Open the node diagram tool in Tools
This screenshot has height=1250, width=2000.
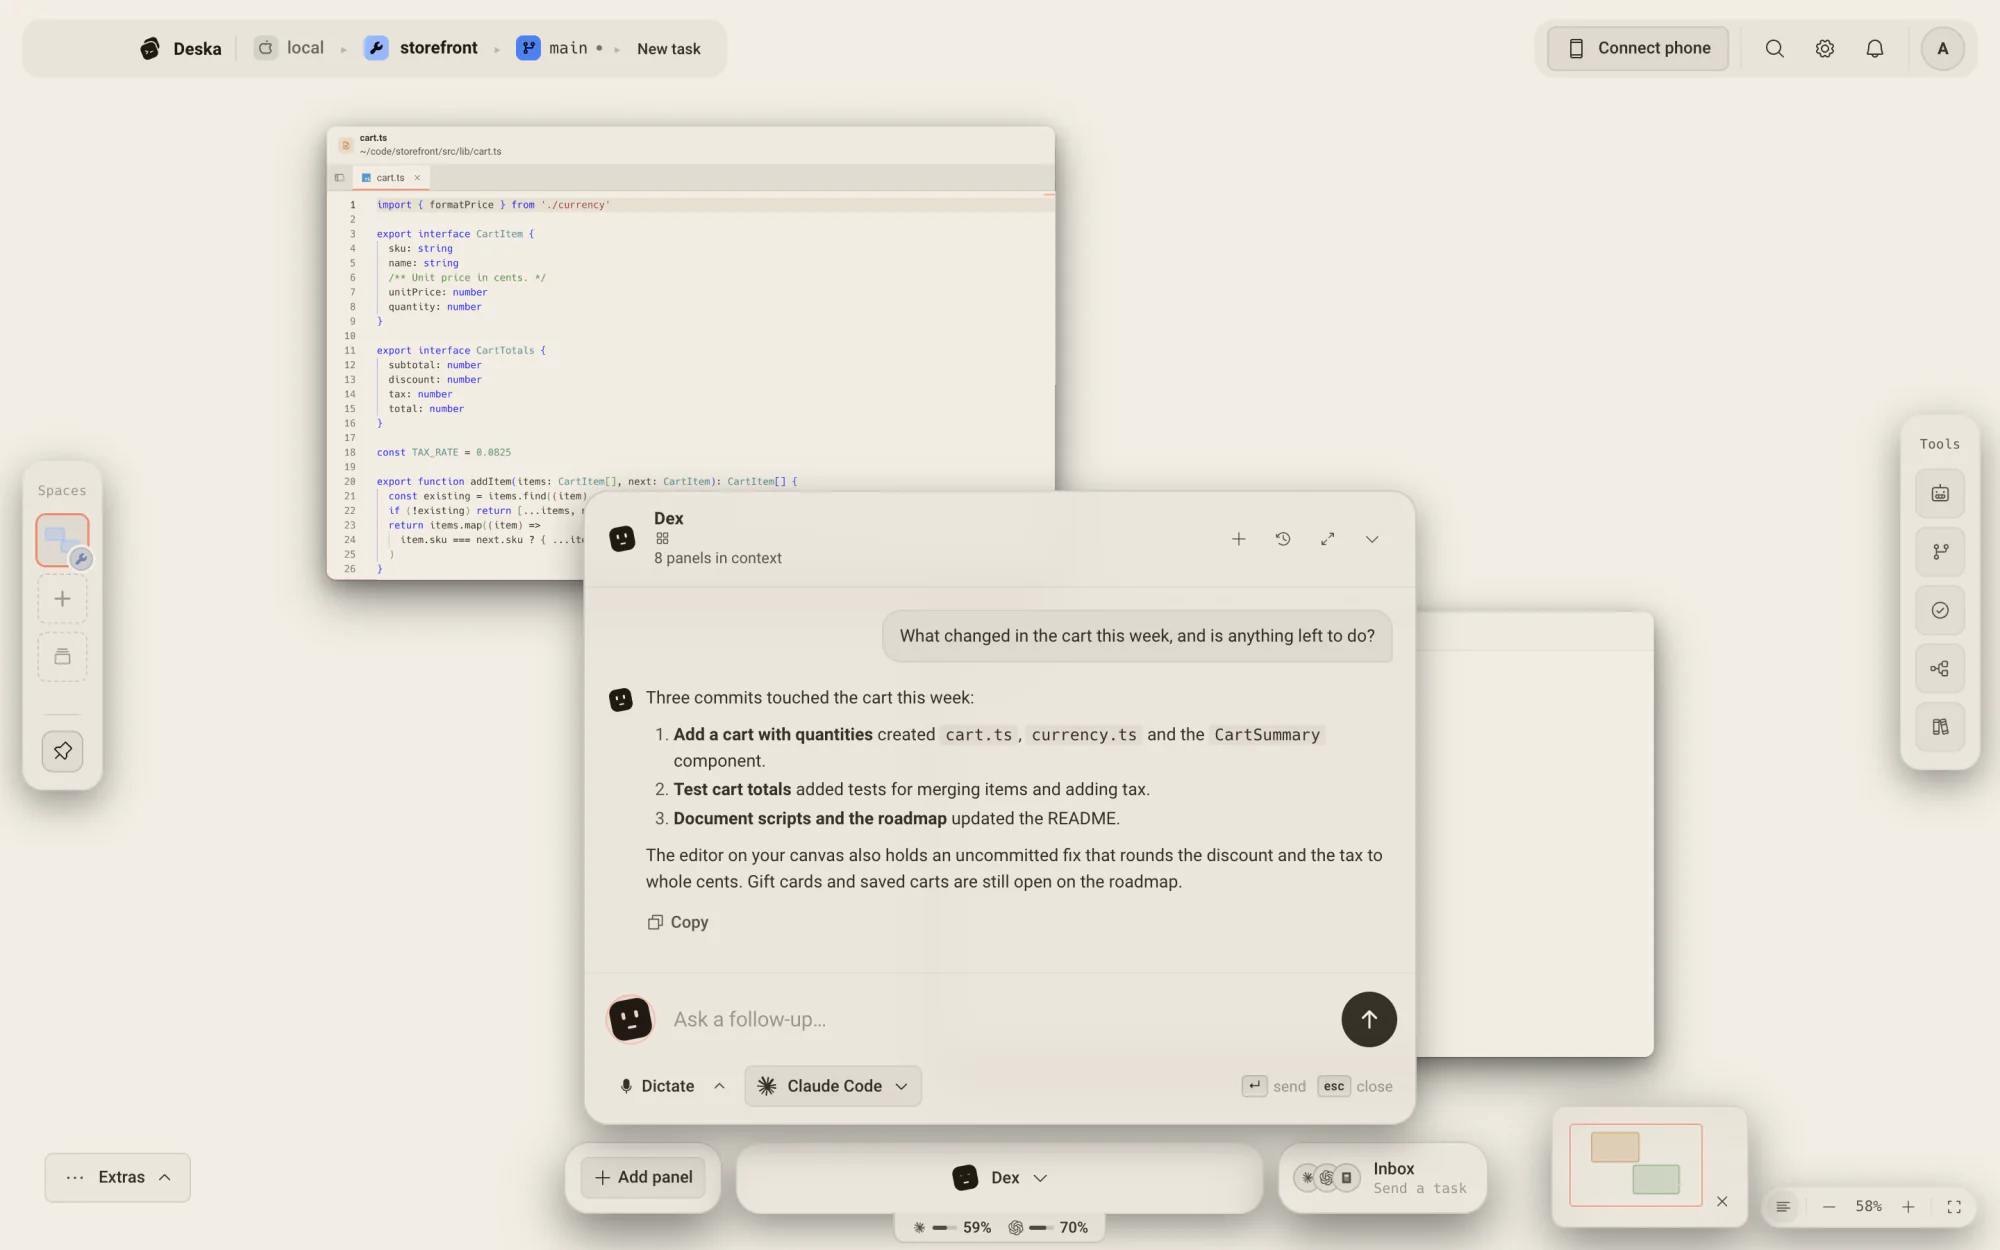1940,669
